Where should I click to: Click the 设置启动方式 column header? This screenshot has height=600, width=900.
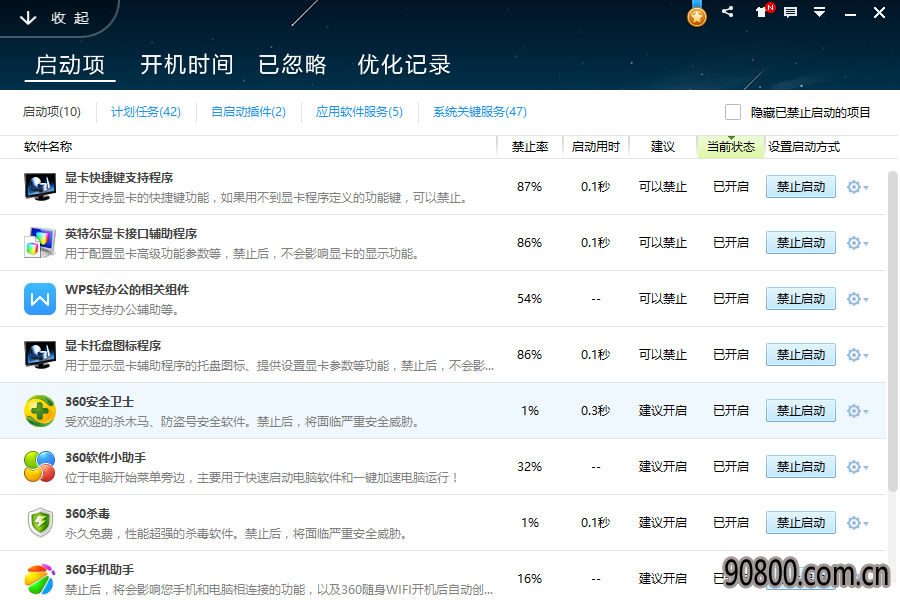point(804,147)
